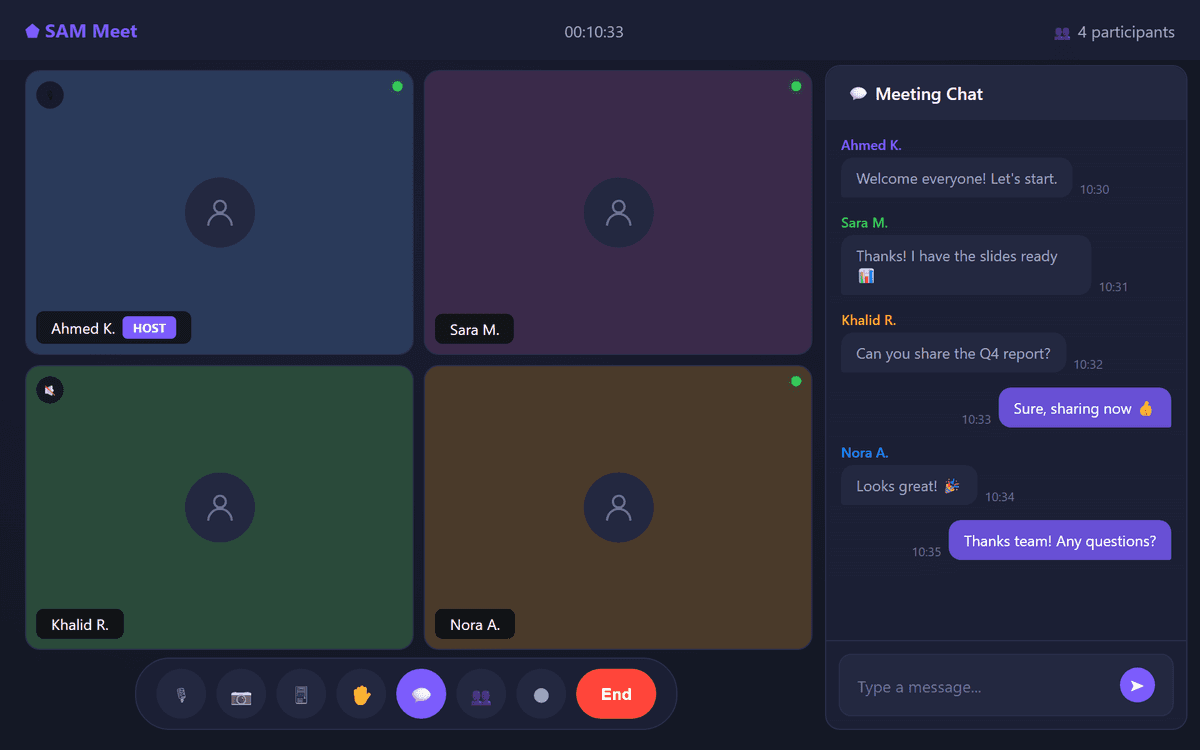This screenshot has width=1200, height=750.
Task: Unmute Khalid R.'s muted mic indicator
Action: 50,390
